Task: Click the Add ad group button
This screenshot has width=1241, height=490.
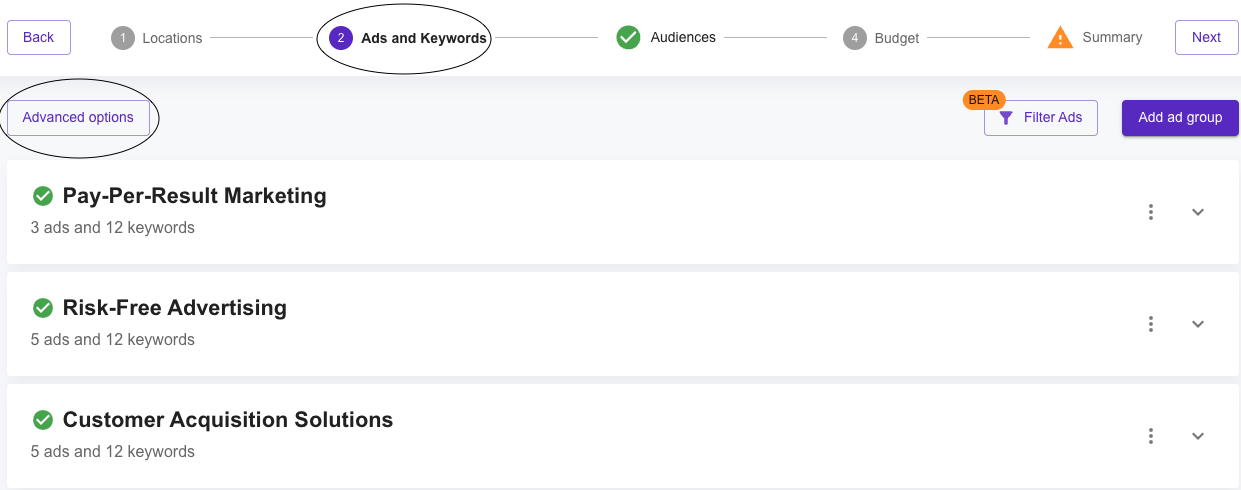Action: click(1180, 117)
